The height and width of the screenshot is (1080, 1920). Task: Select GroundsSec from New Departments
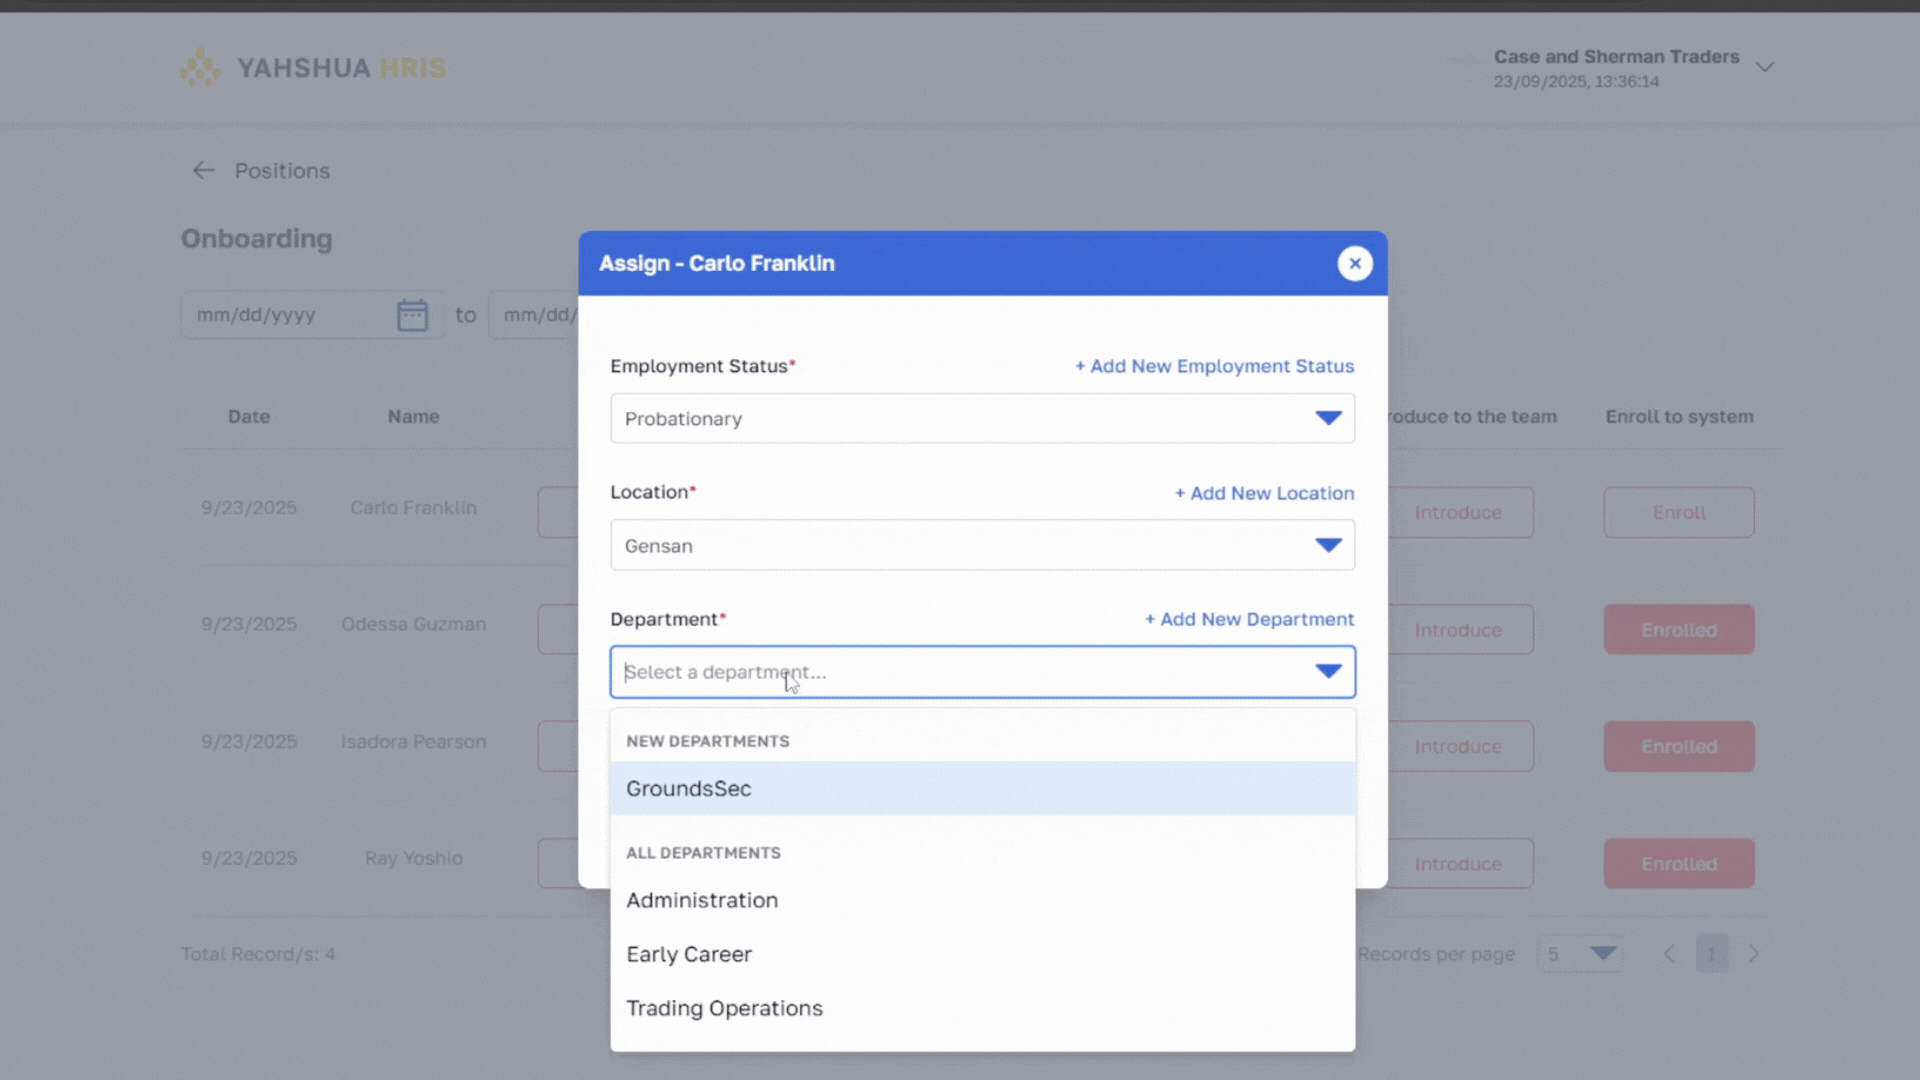(688, 789)
